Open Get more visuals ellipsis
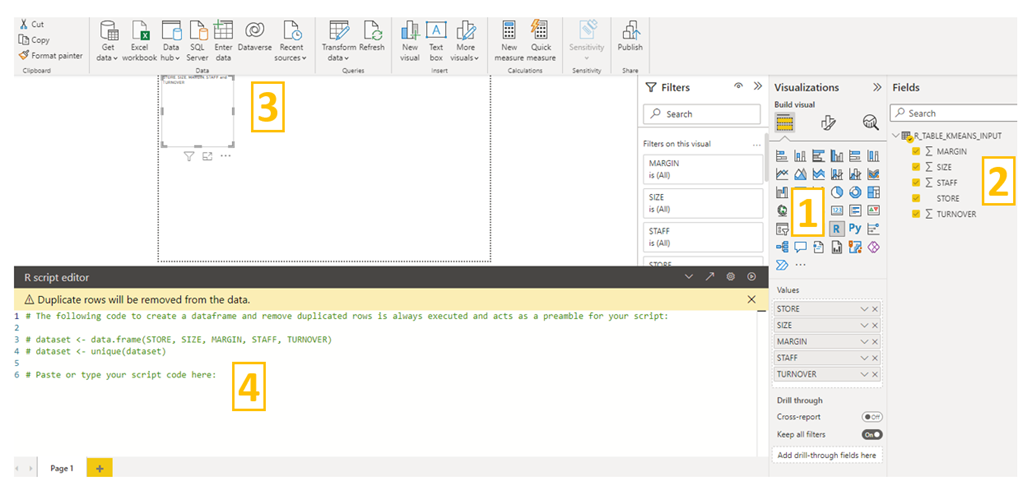The image size is (1023, 495). 801,265
